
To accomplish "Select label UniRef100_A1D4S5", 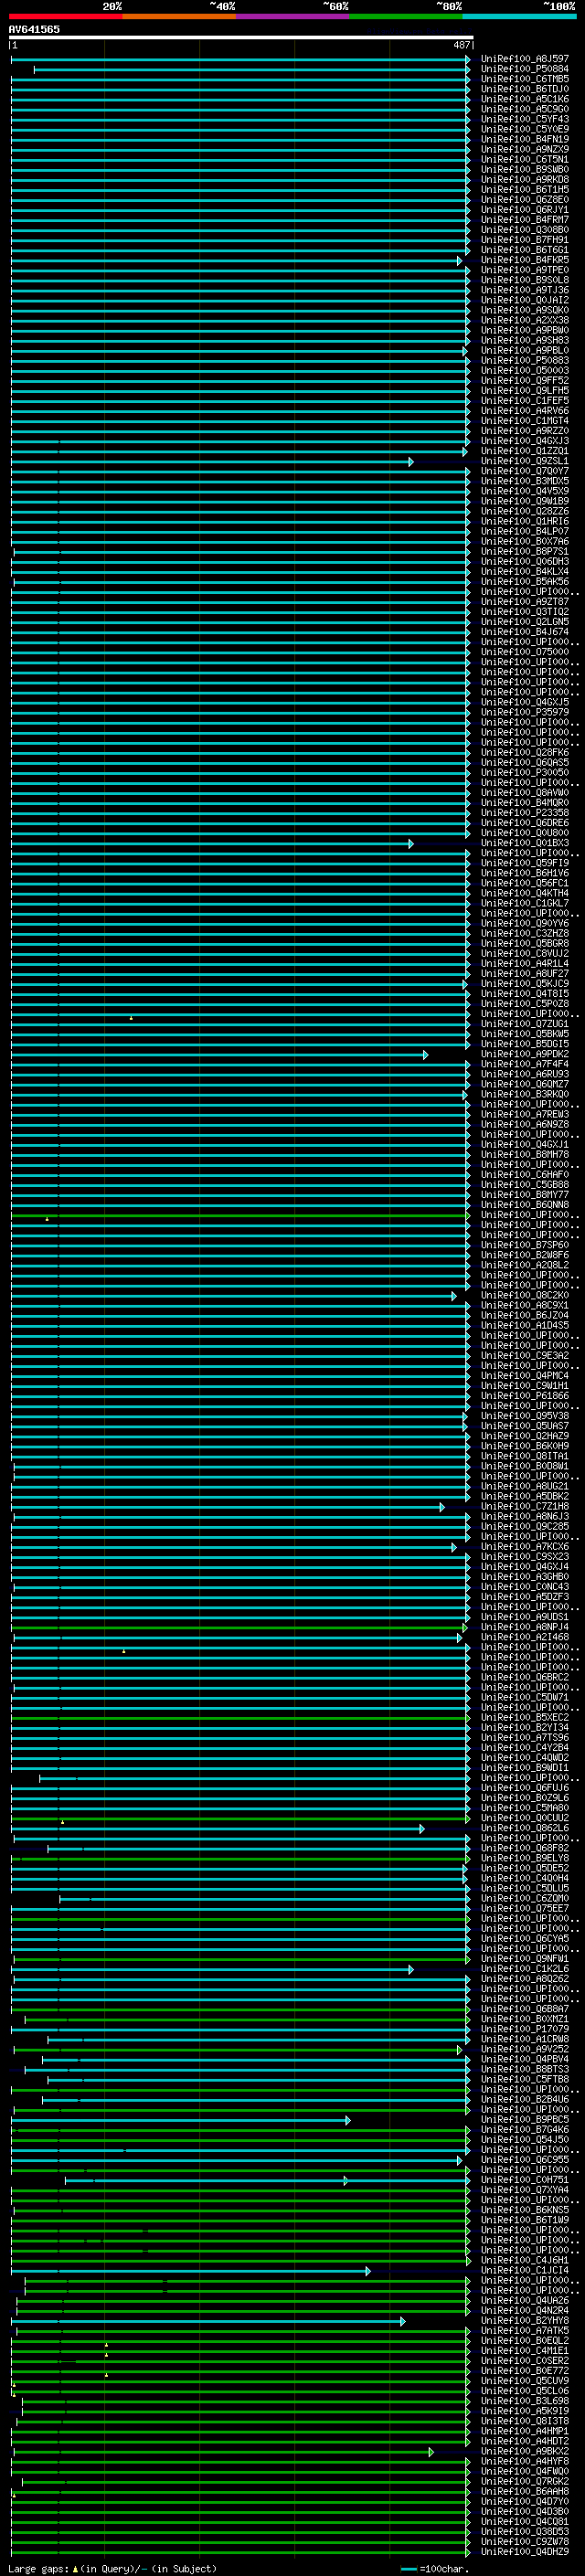I will pyautogui.click(x=525, y=1326).
